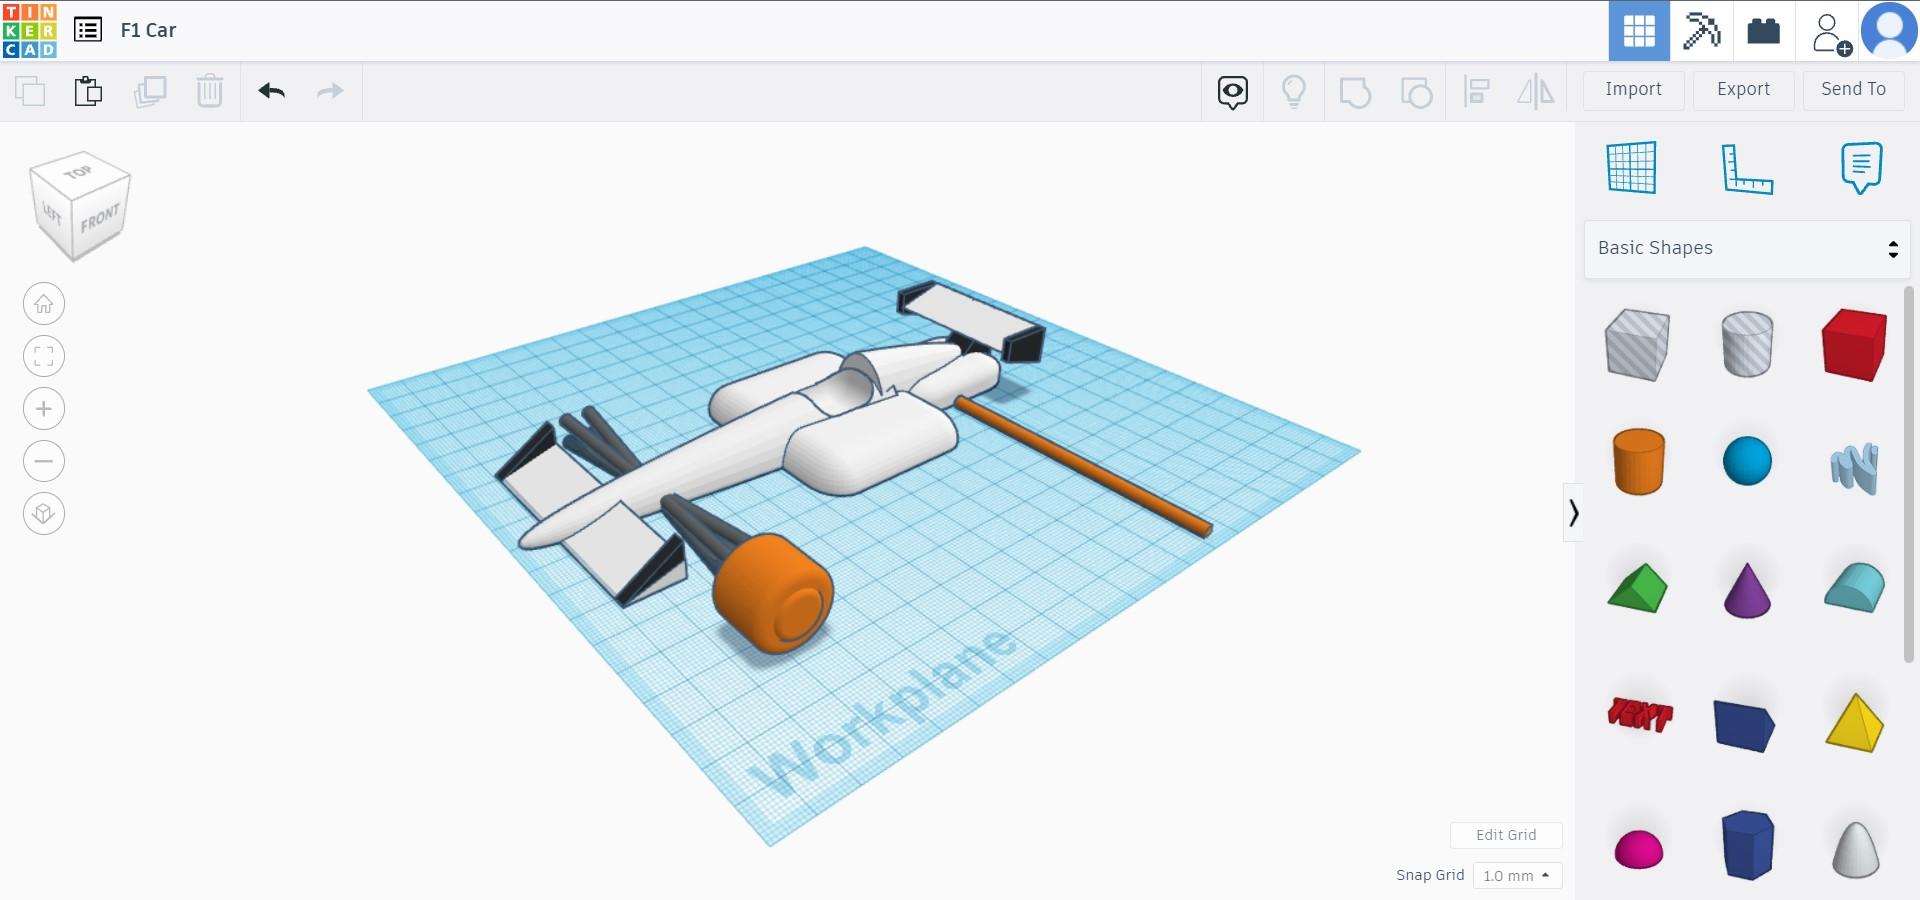Pick the yellow Pyramid shape

(x=1855, y=722)
